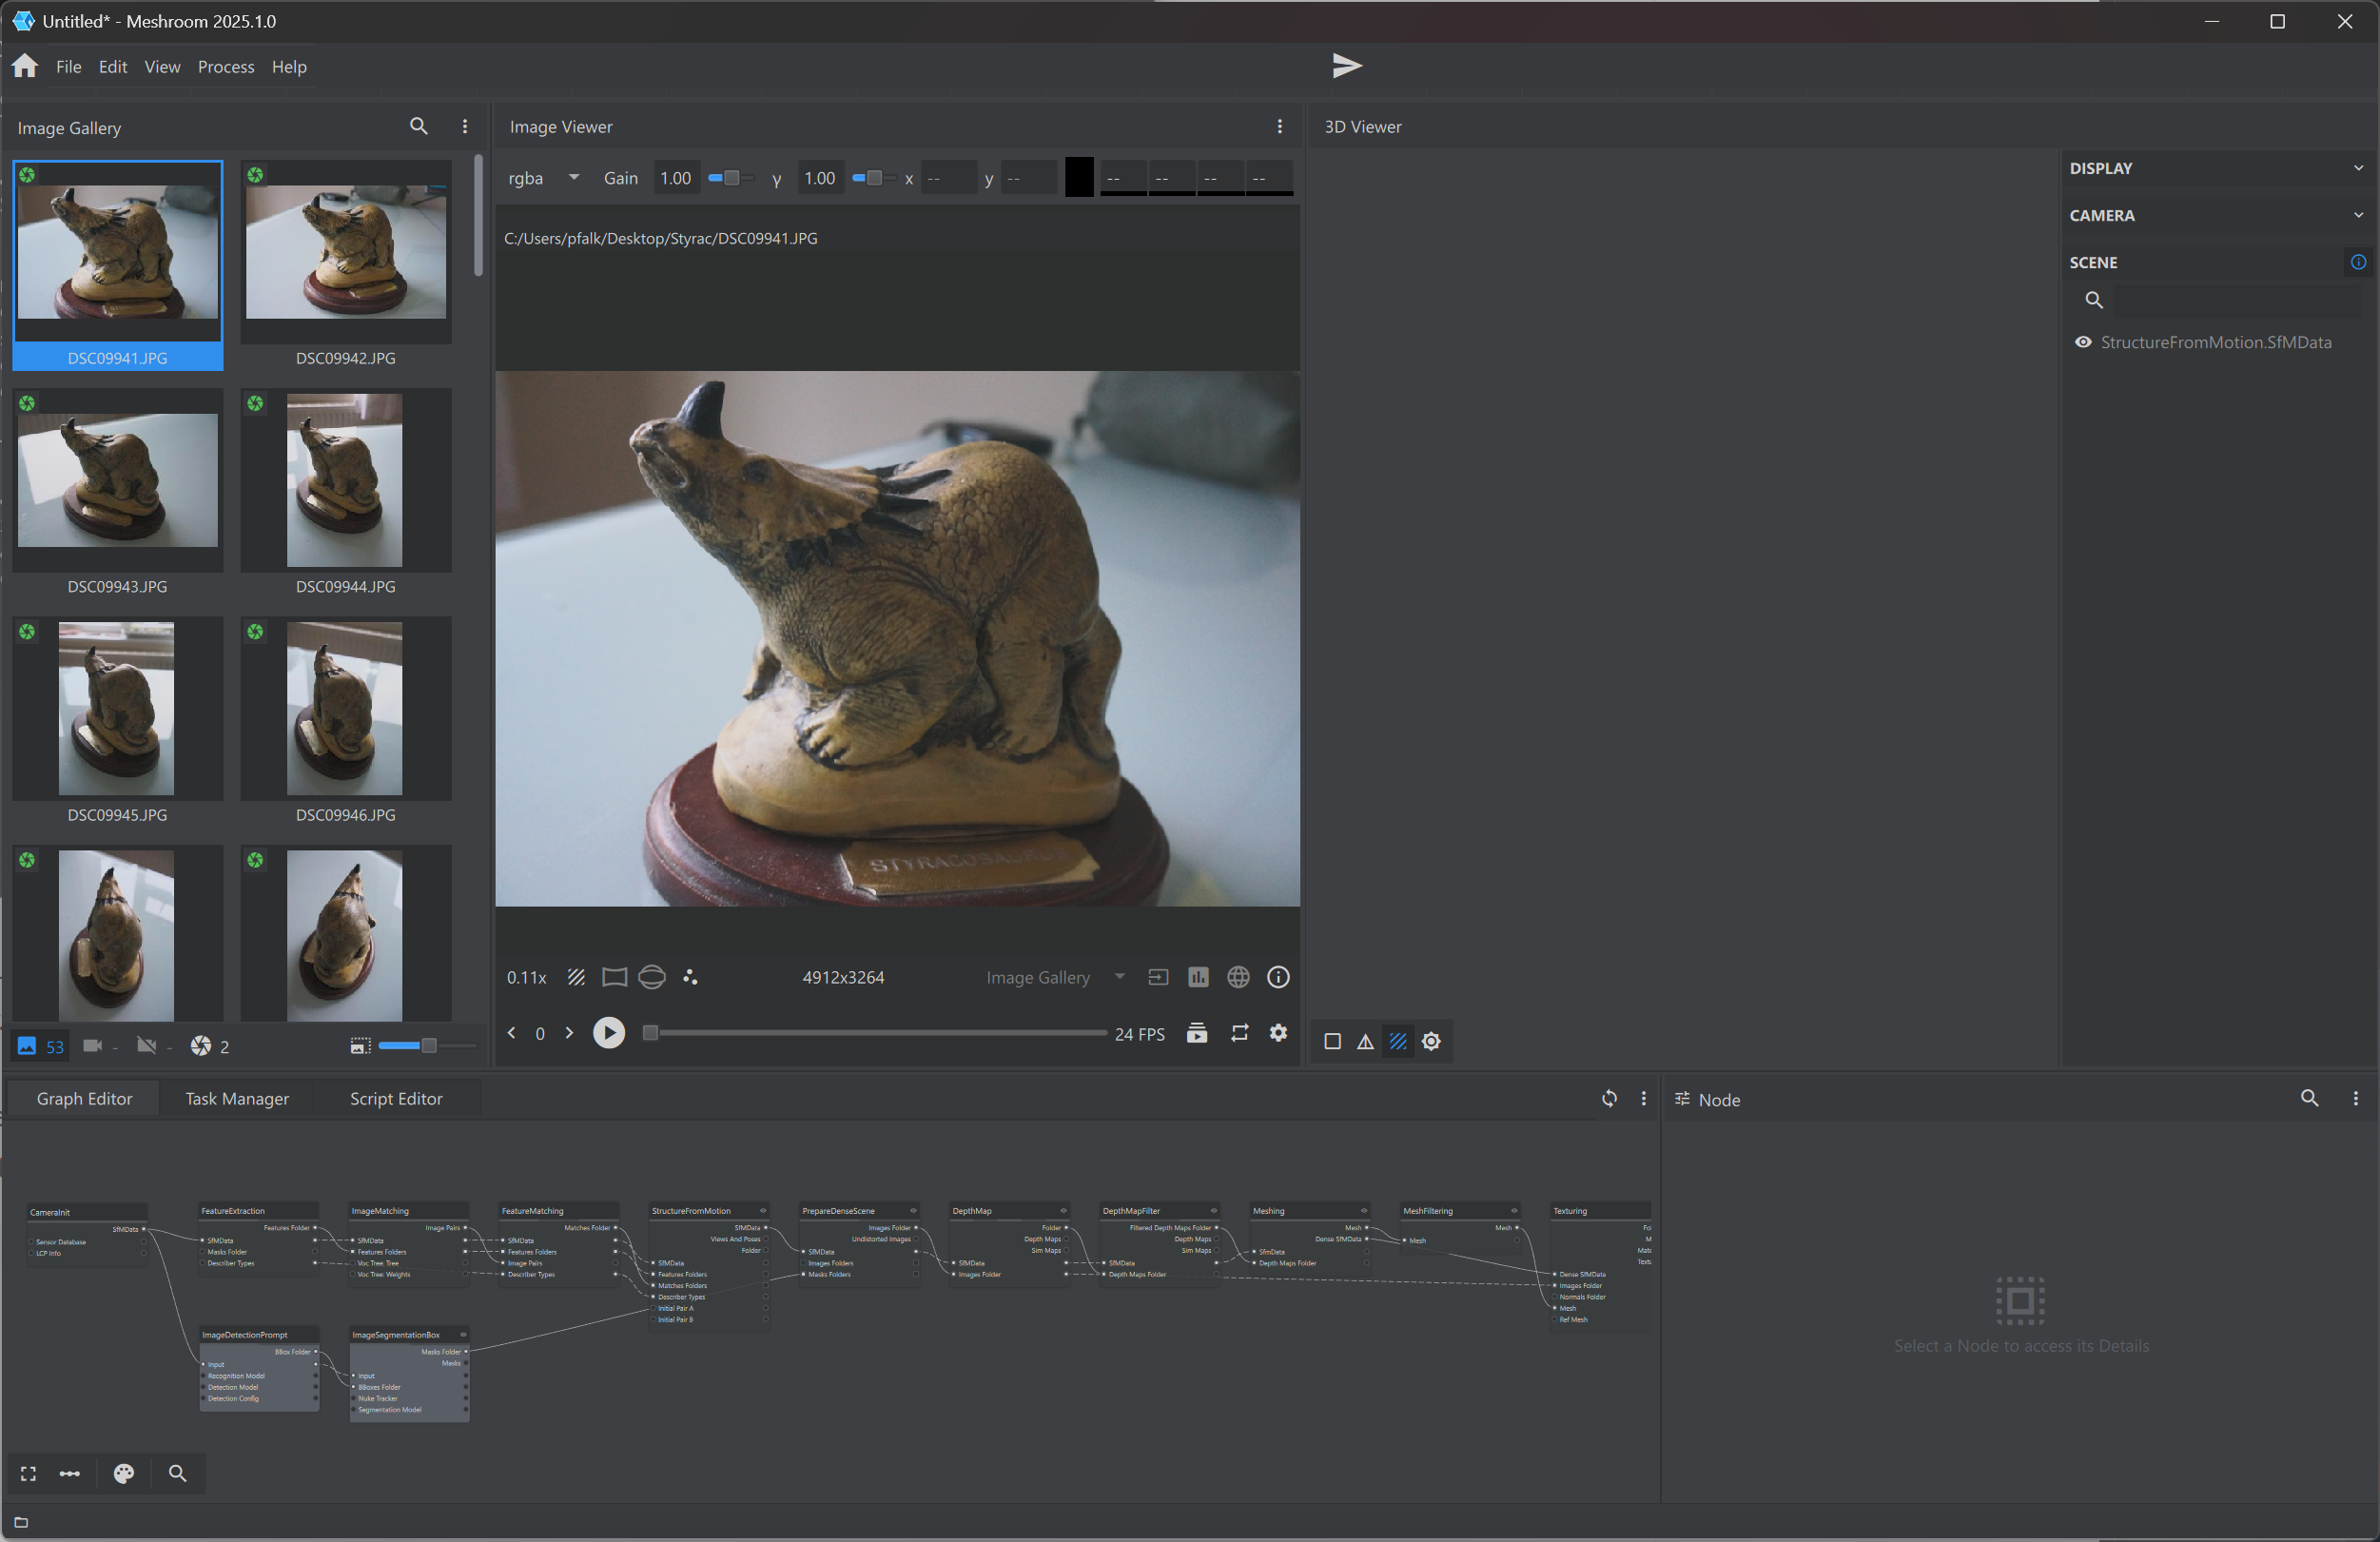Open lens distortion viewer icon

[614, 977]
